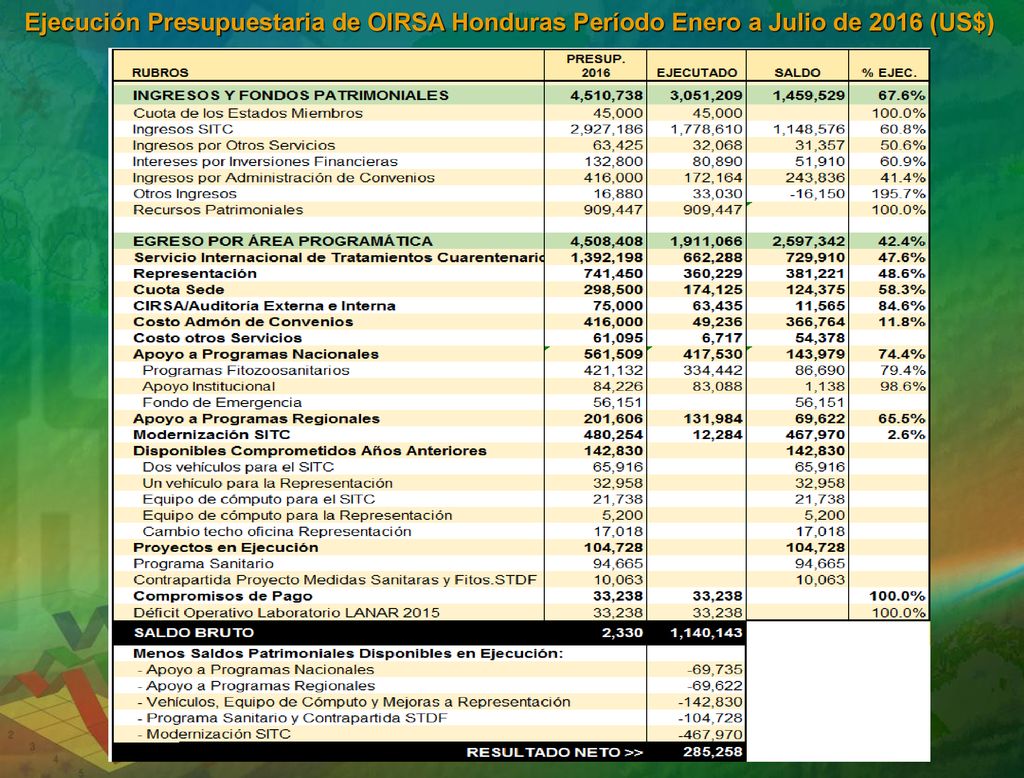Click the bold 'Apoyo a Programas Nacionales' row label

(256, 354)
